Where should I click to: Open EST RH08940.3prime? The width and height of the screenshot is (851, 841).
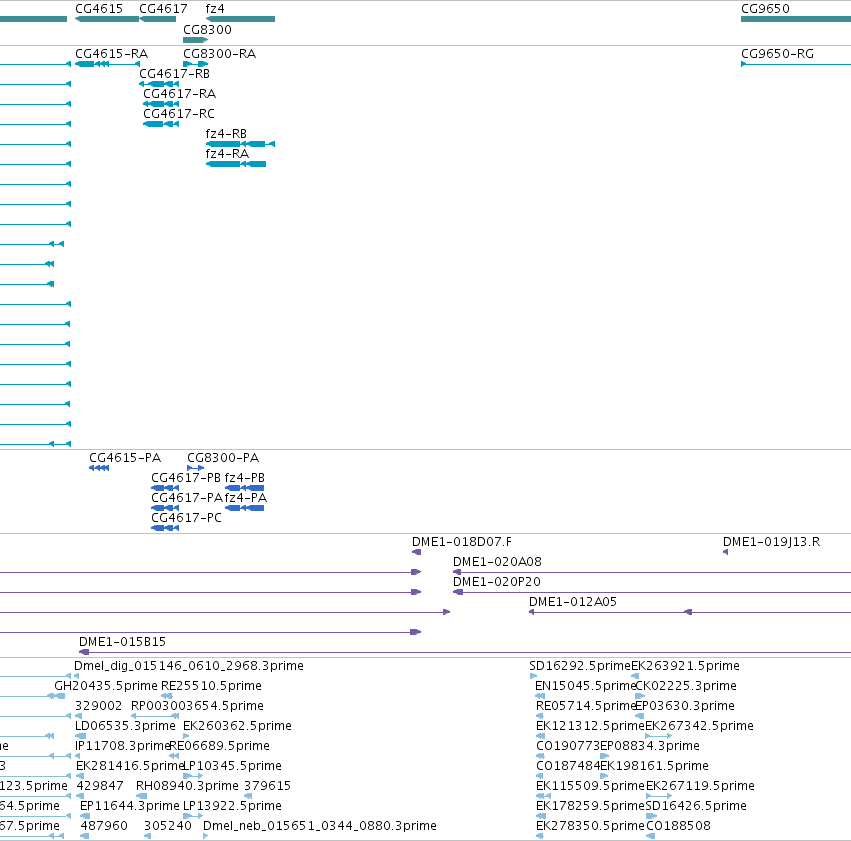pyautogui.click(x=187, y=786)
